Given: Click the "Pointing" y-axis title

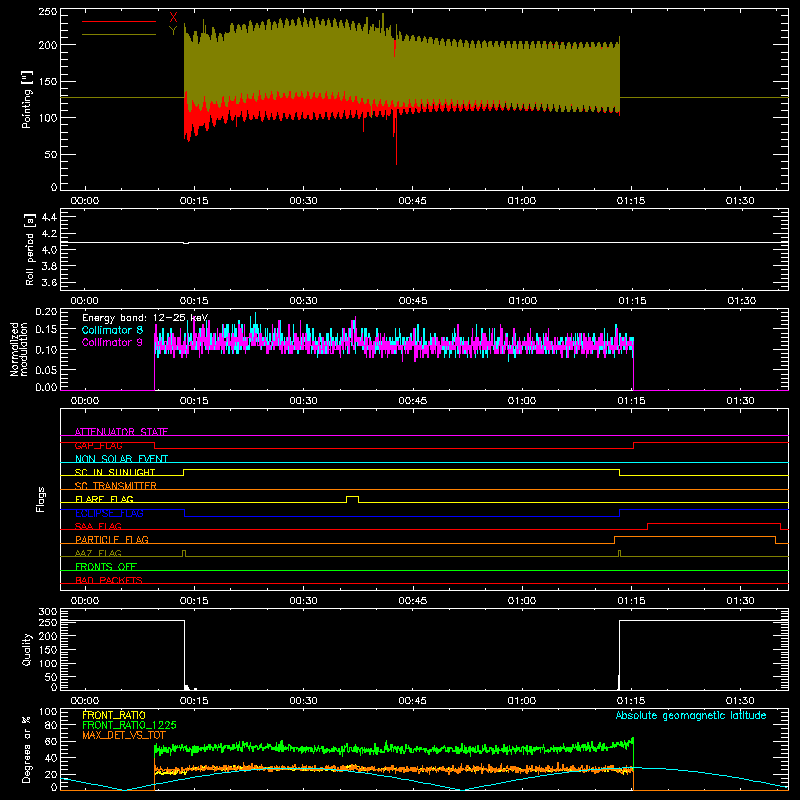Looking at the screenshot, I should 27,99.
